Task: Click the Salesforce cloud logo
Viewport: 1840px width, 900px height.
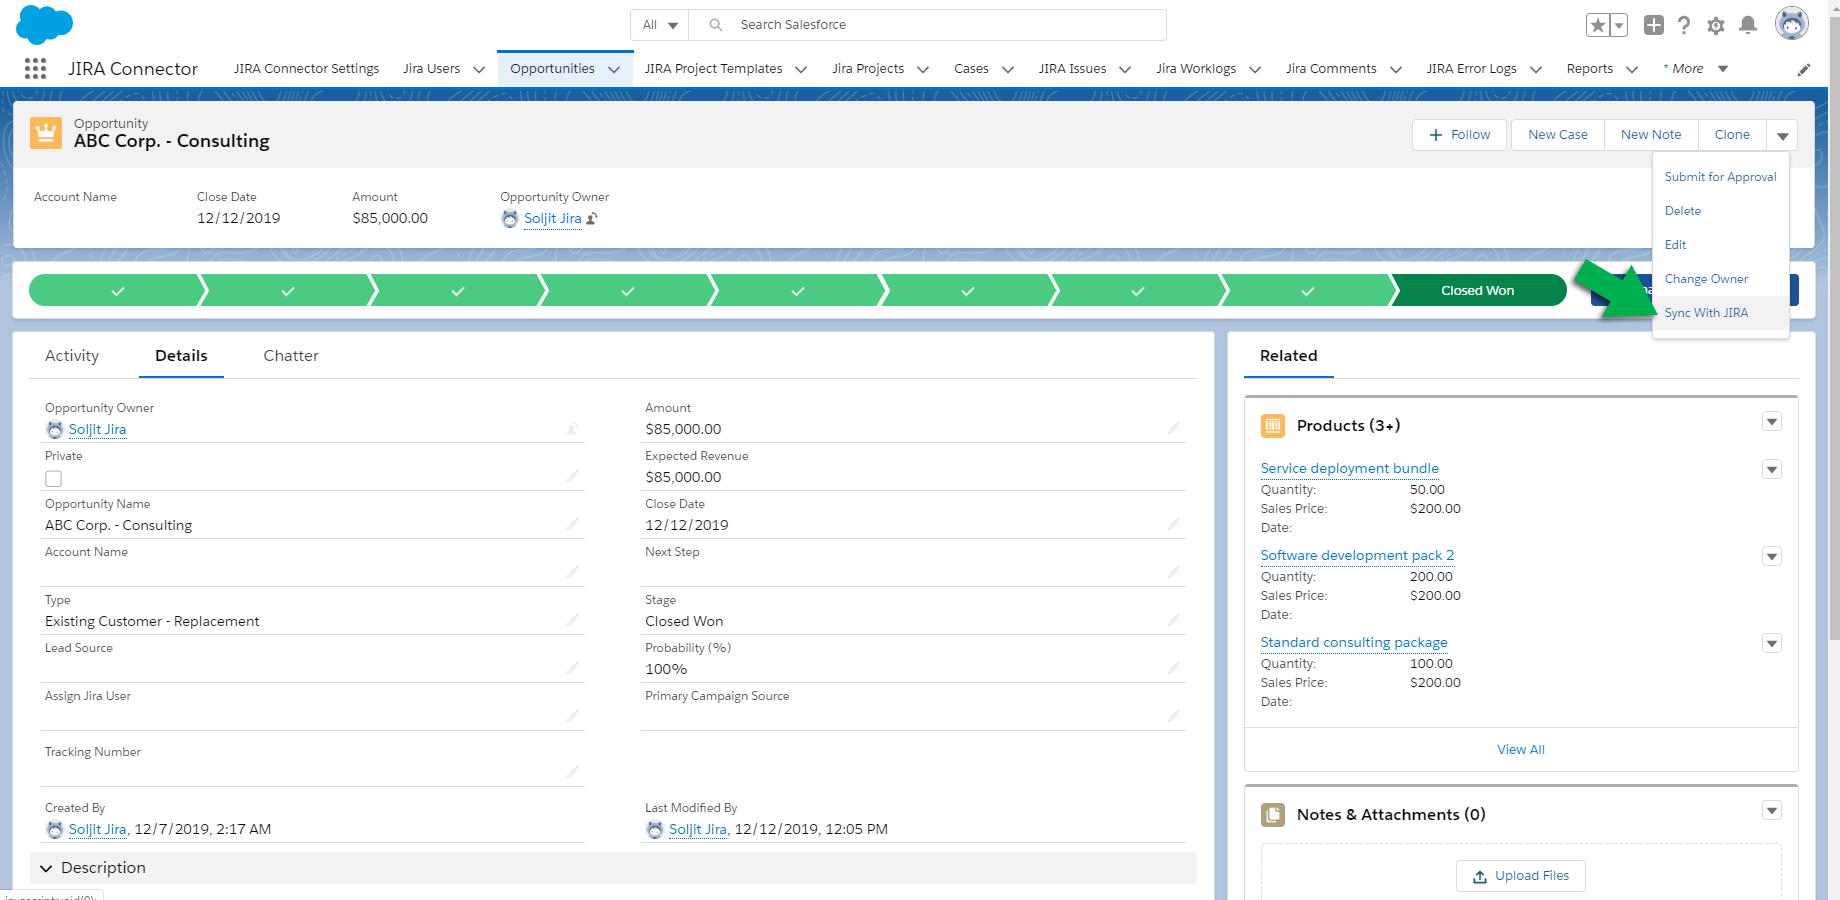Action: pos(44,24)
